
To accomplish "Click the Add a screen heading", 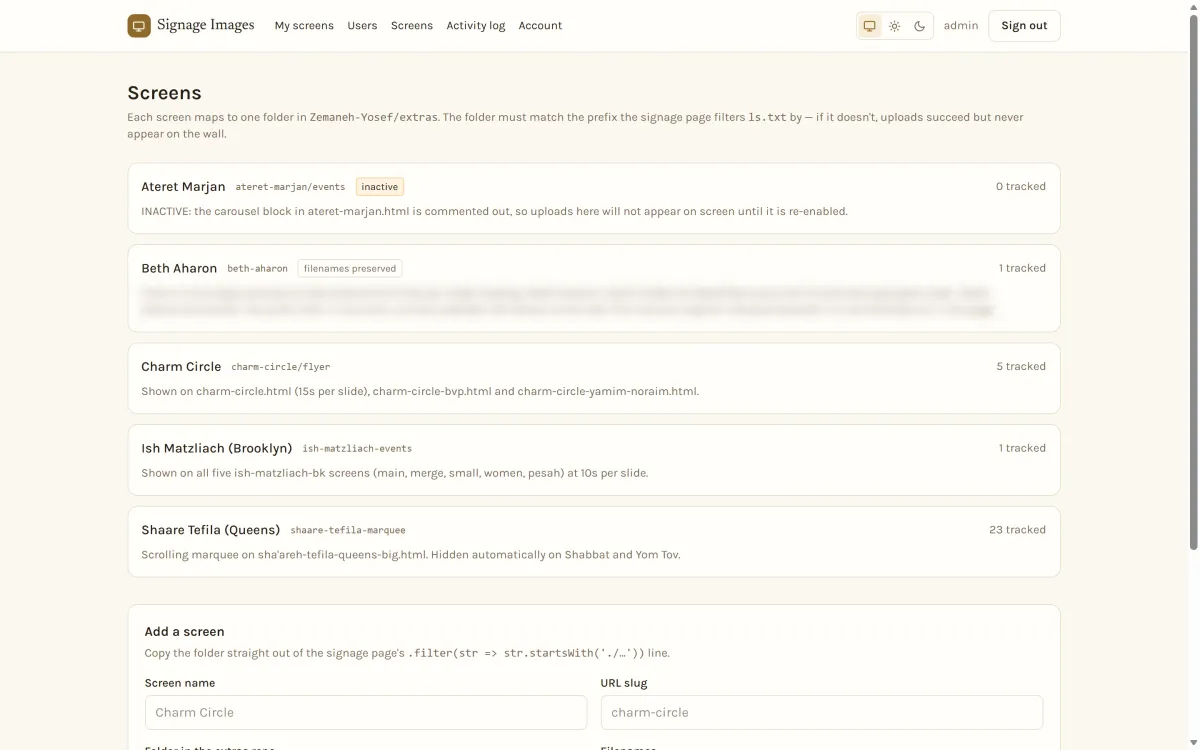I will click(184, 632).
